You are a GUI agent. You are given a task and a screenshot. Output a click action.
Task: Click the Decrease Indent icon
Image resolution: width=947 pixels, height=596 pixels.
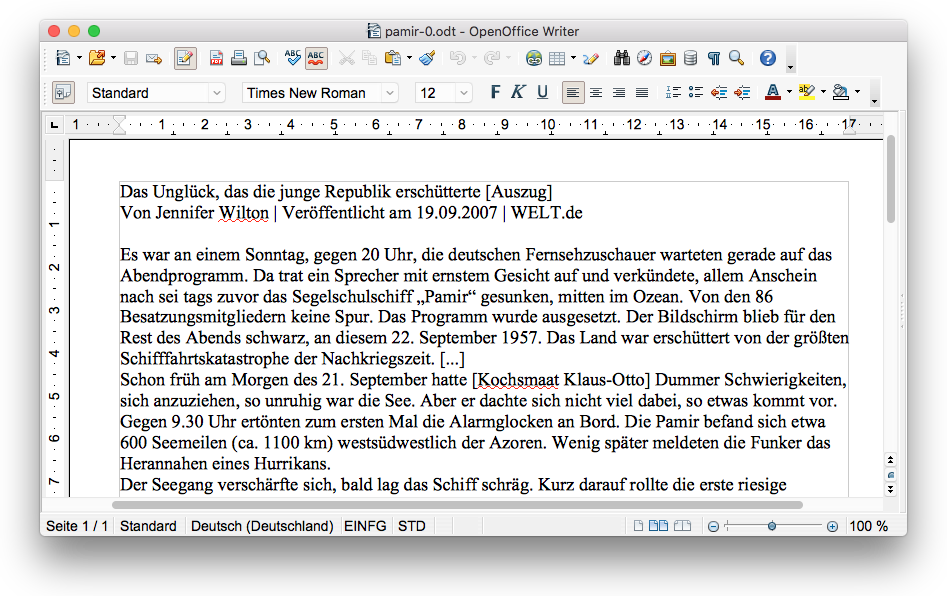tap(719, 92)
